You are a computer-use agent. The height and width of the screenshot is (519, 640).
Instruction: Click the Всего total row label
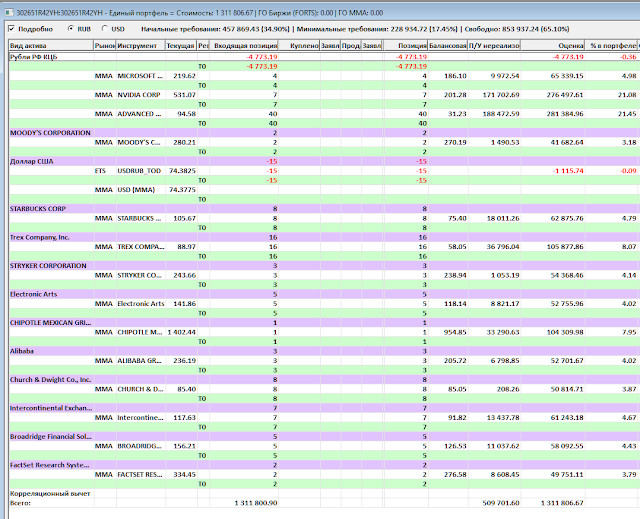(20, 503)
